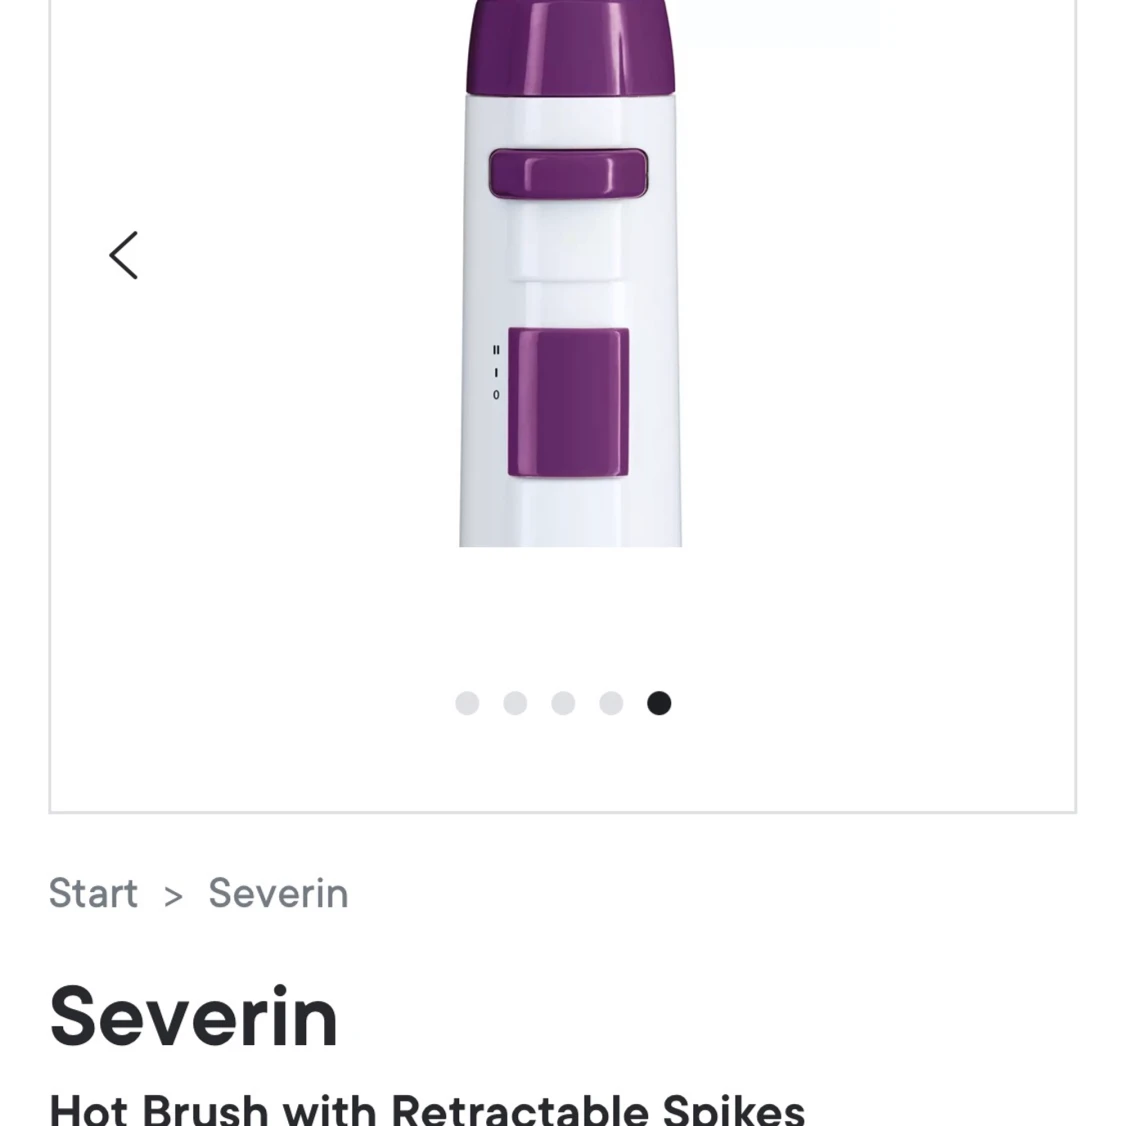The height and width of the screenshot is (1126, 1125).
Task: Click the previous image arrow
Action: 123,255
